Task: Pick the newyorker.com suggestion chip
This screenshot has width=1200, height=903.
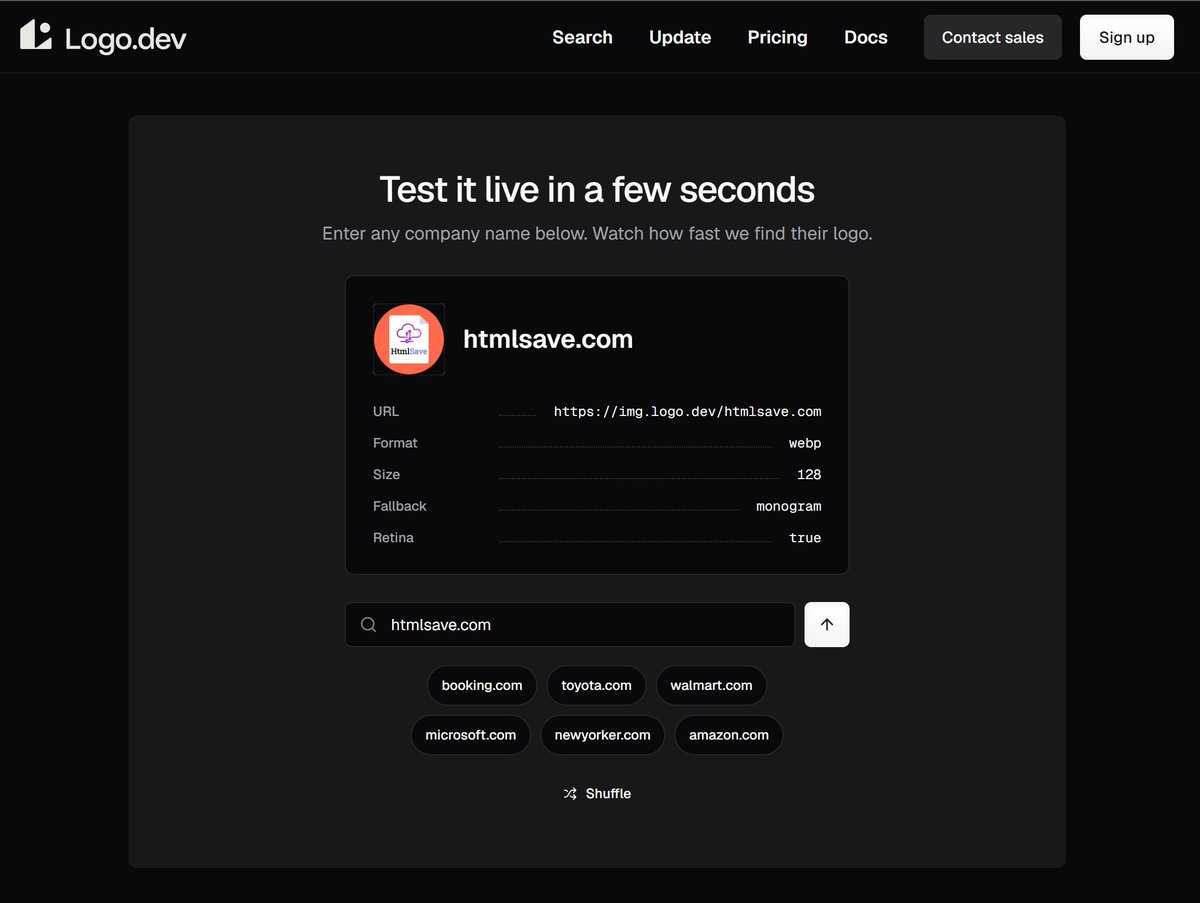Action: click(x=602, y=735)
